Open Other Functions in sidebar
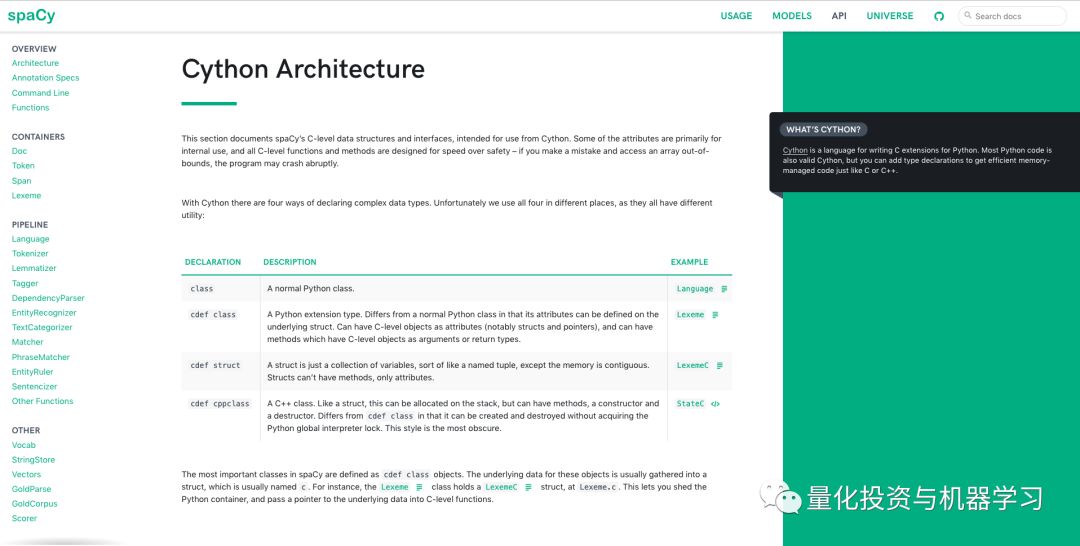This screenshot has height=546, width=1080. (x=42, y=401)
